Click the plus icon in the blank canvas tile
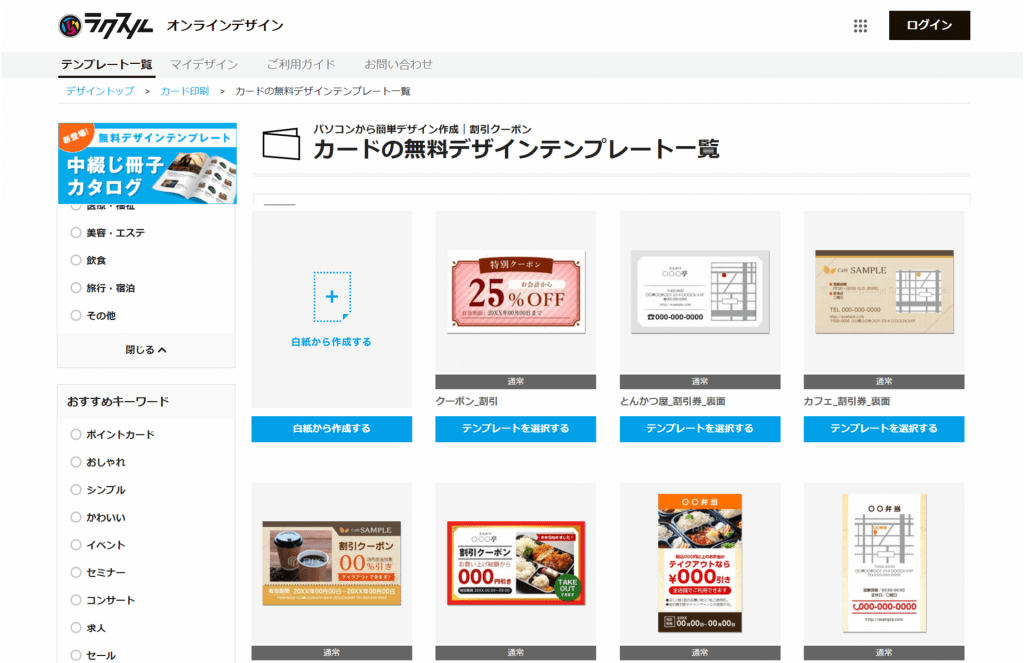The image size is (1024, 663). pos(330,295)
